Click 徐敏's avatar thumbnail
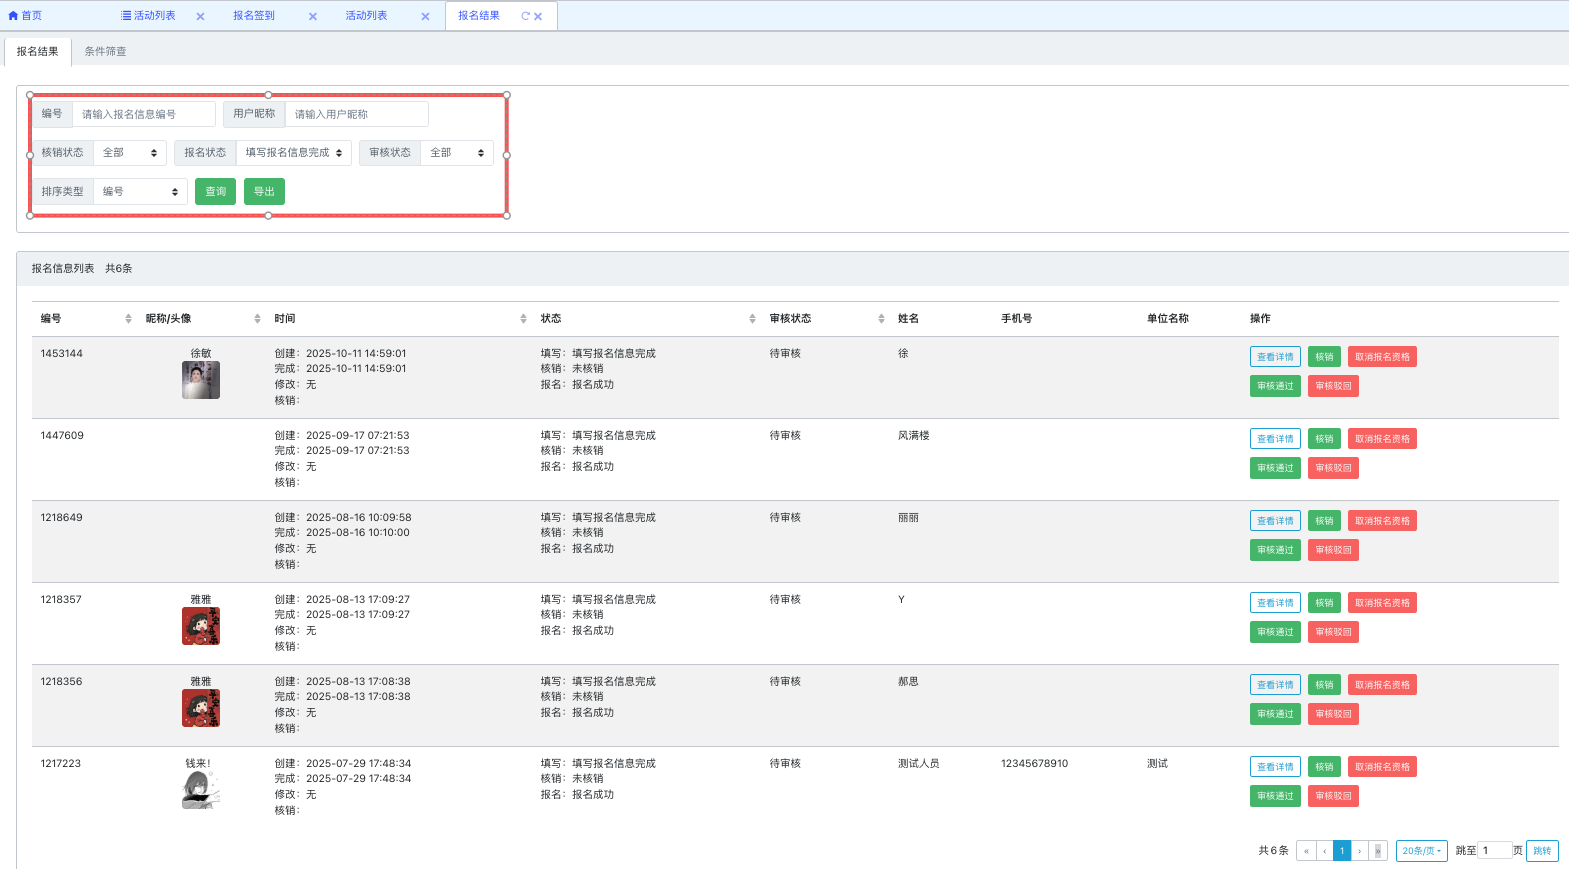The image size is (1569, 869). click(201, 380)
